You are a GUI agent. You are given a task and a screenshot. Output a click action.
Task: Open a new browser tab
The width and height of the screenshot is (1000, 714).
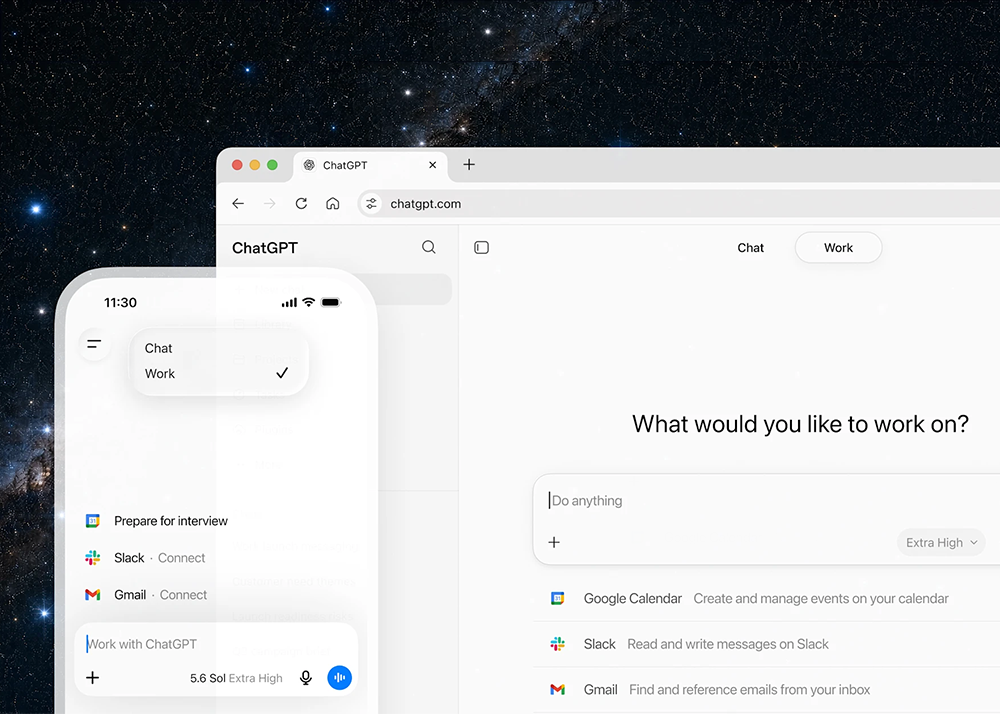point(469,164)
